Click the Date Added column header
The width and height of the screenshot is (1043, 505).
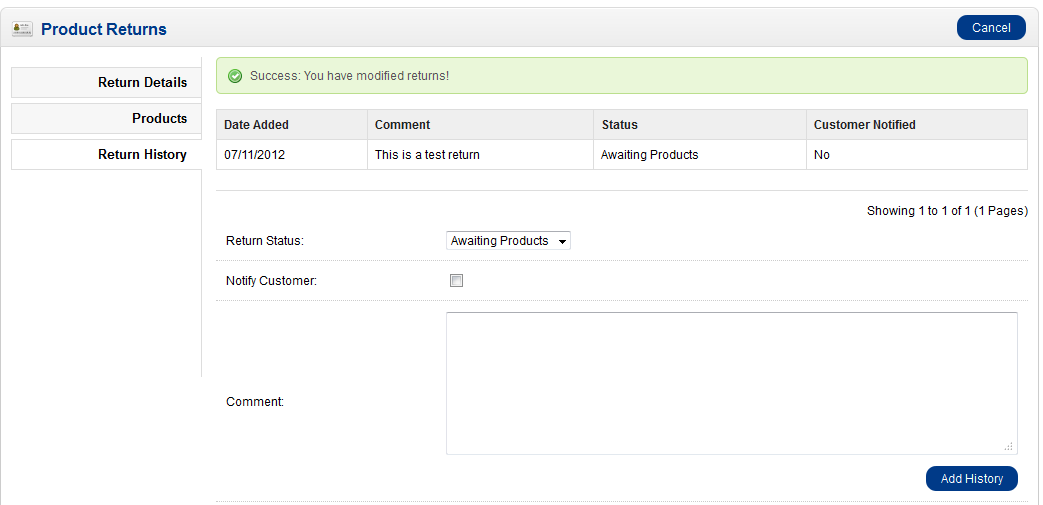(256, 125)
